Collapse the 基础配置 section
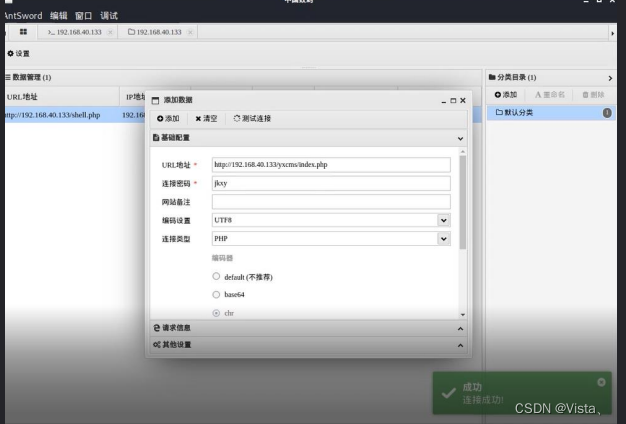The height and width of the screenshot is (424, 626). pyautogui.click(x=308, y=138)
